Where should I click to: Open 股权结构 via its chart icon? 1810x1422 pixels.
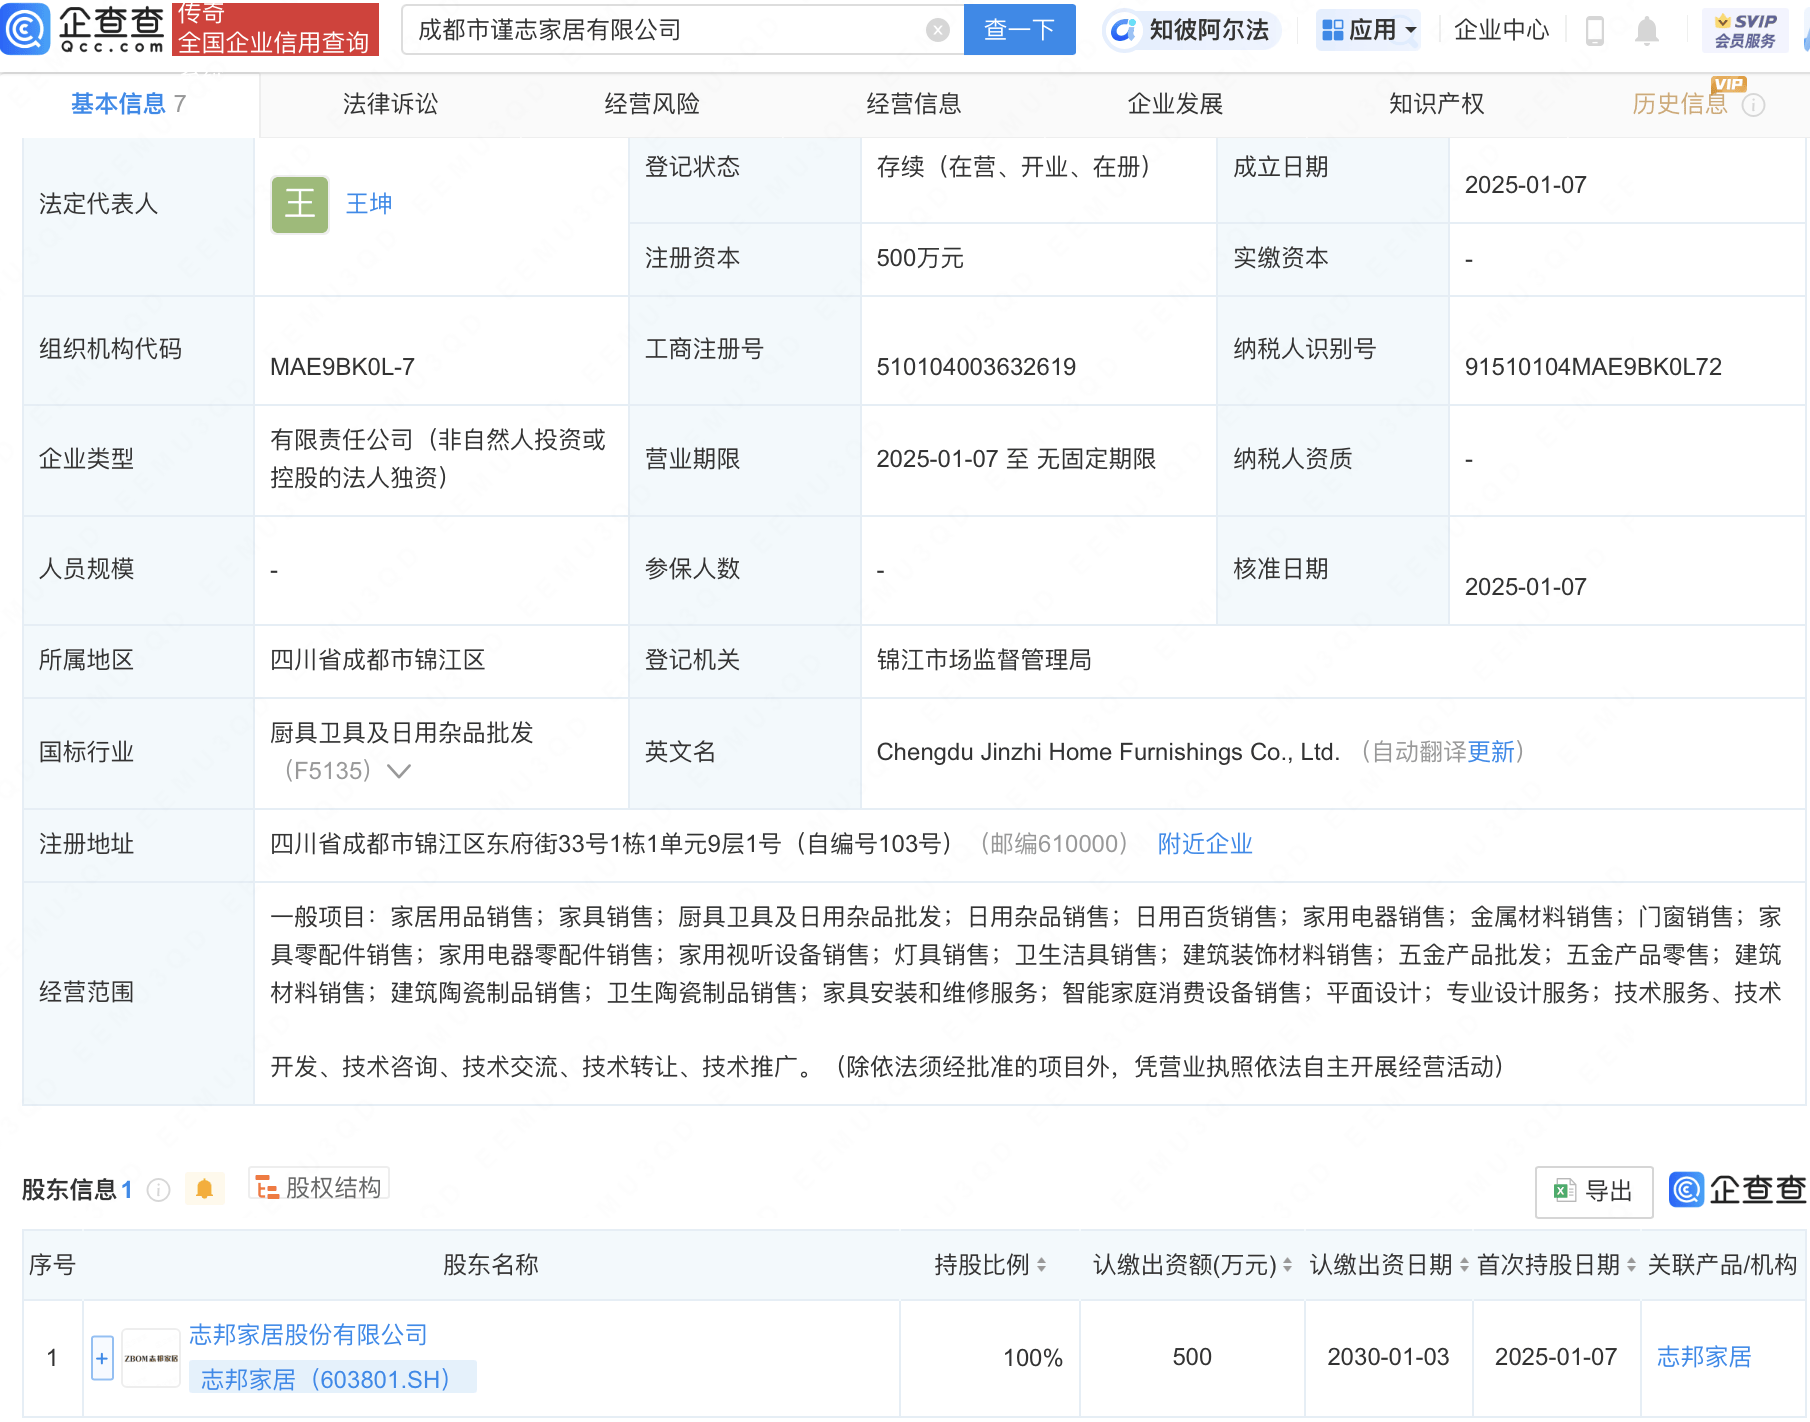click(265, 1187)
